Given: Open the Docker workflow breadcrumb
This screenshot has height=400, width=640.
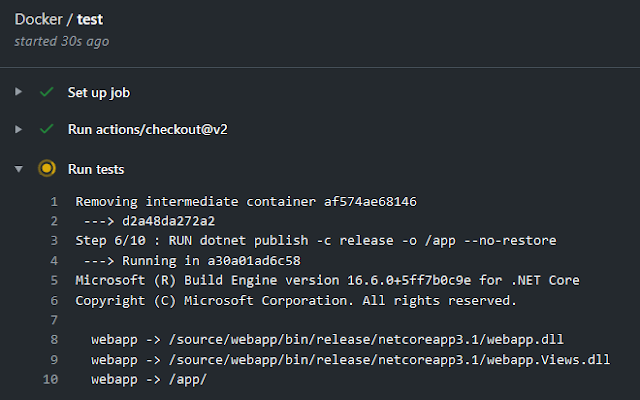Looking at the screenshot, I should coord(36,19).
